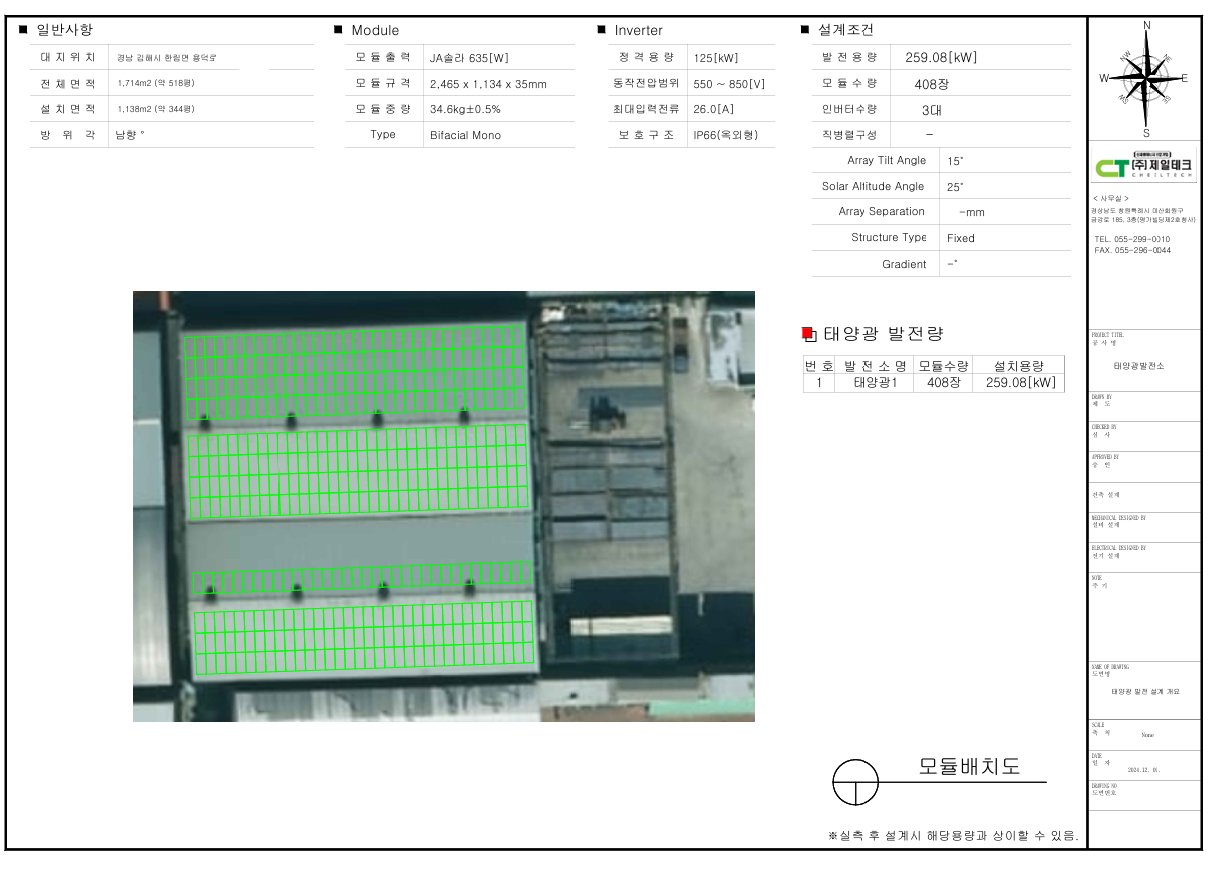Click the square bullet beside Module heading

coord(338,30)
